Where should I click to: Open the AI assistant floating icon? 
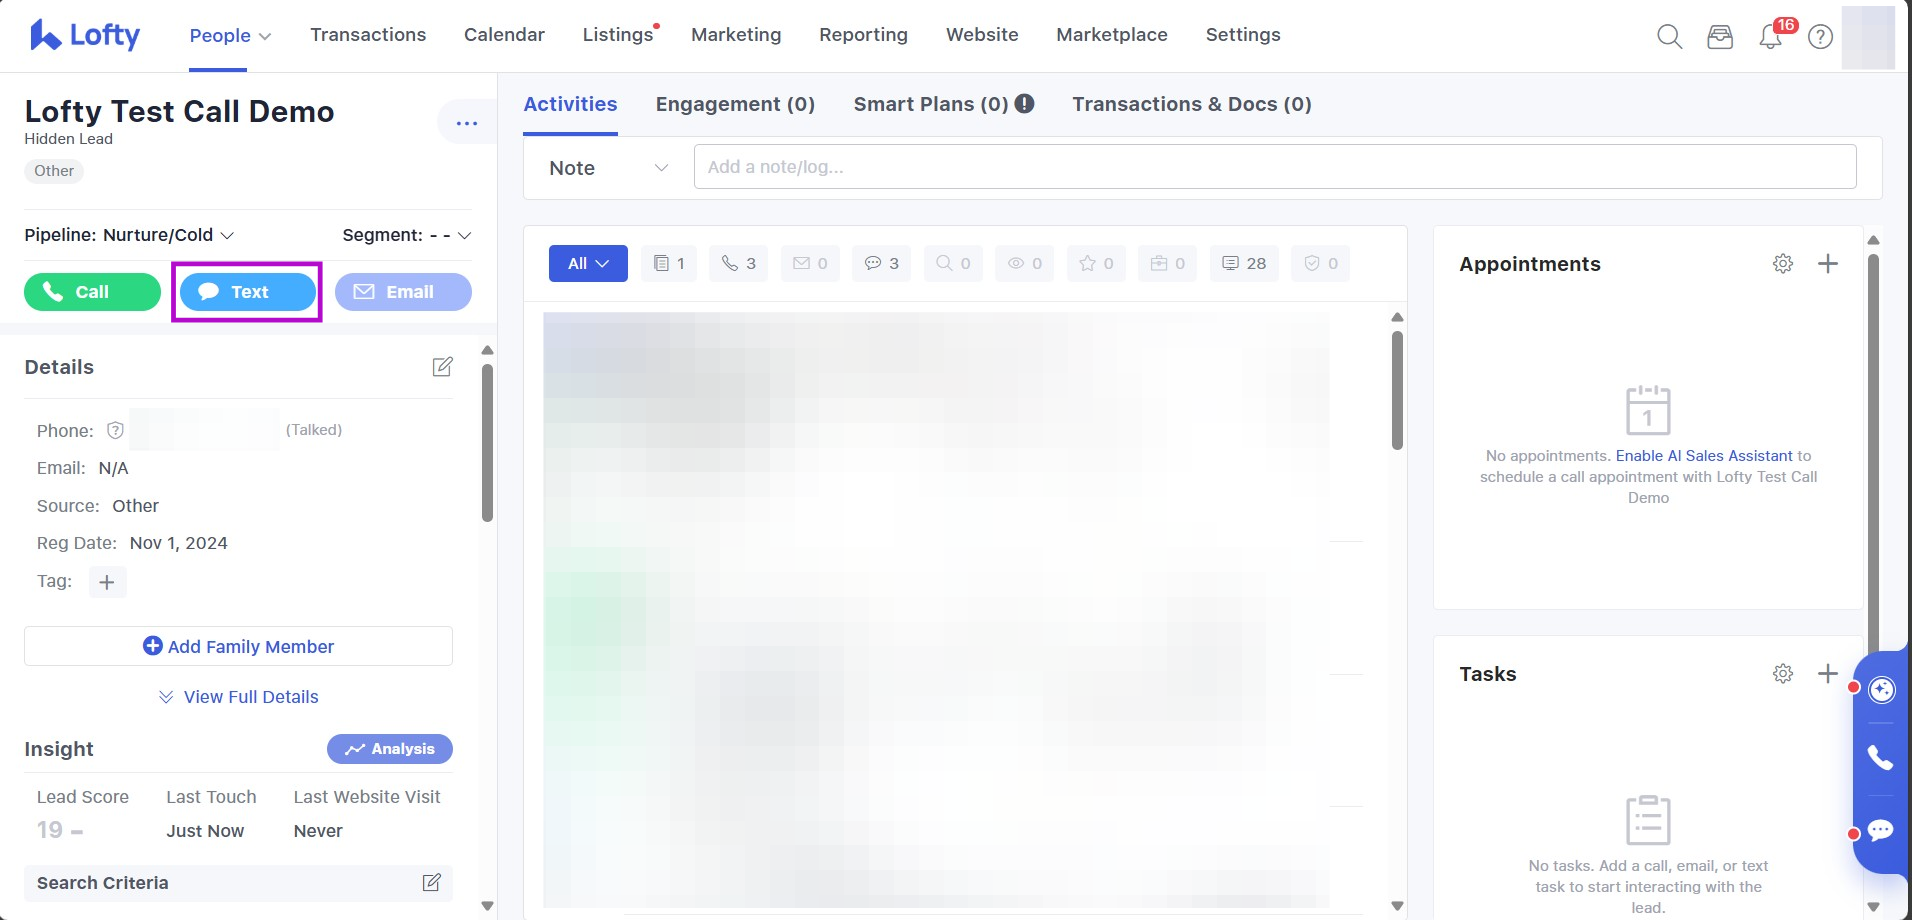coord(1881,690)
